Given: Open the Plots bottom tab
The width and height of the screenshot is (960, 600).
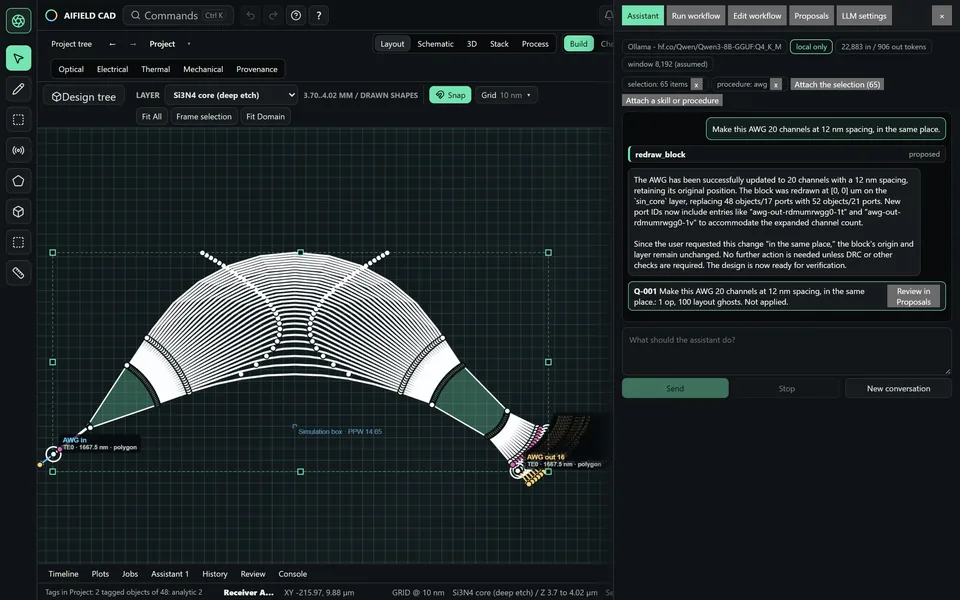Looking at the screenshot, I should (100, 574).
